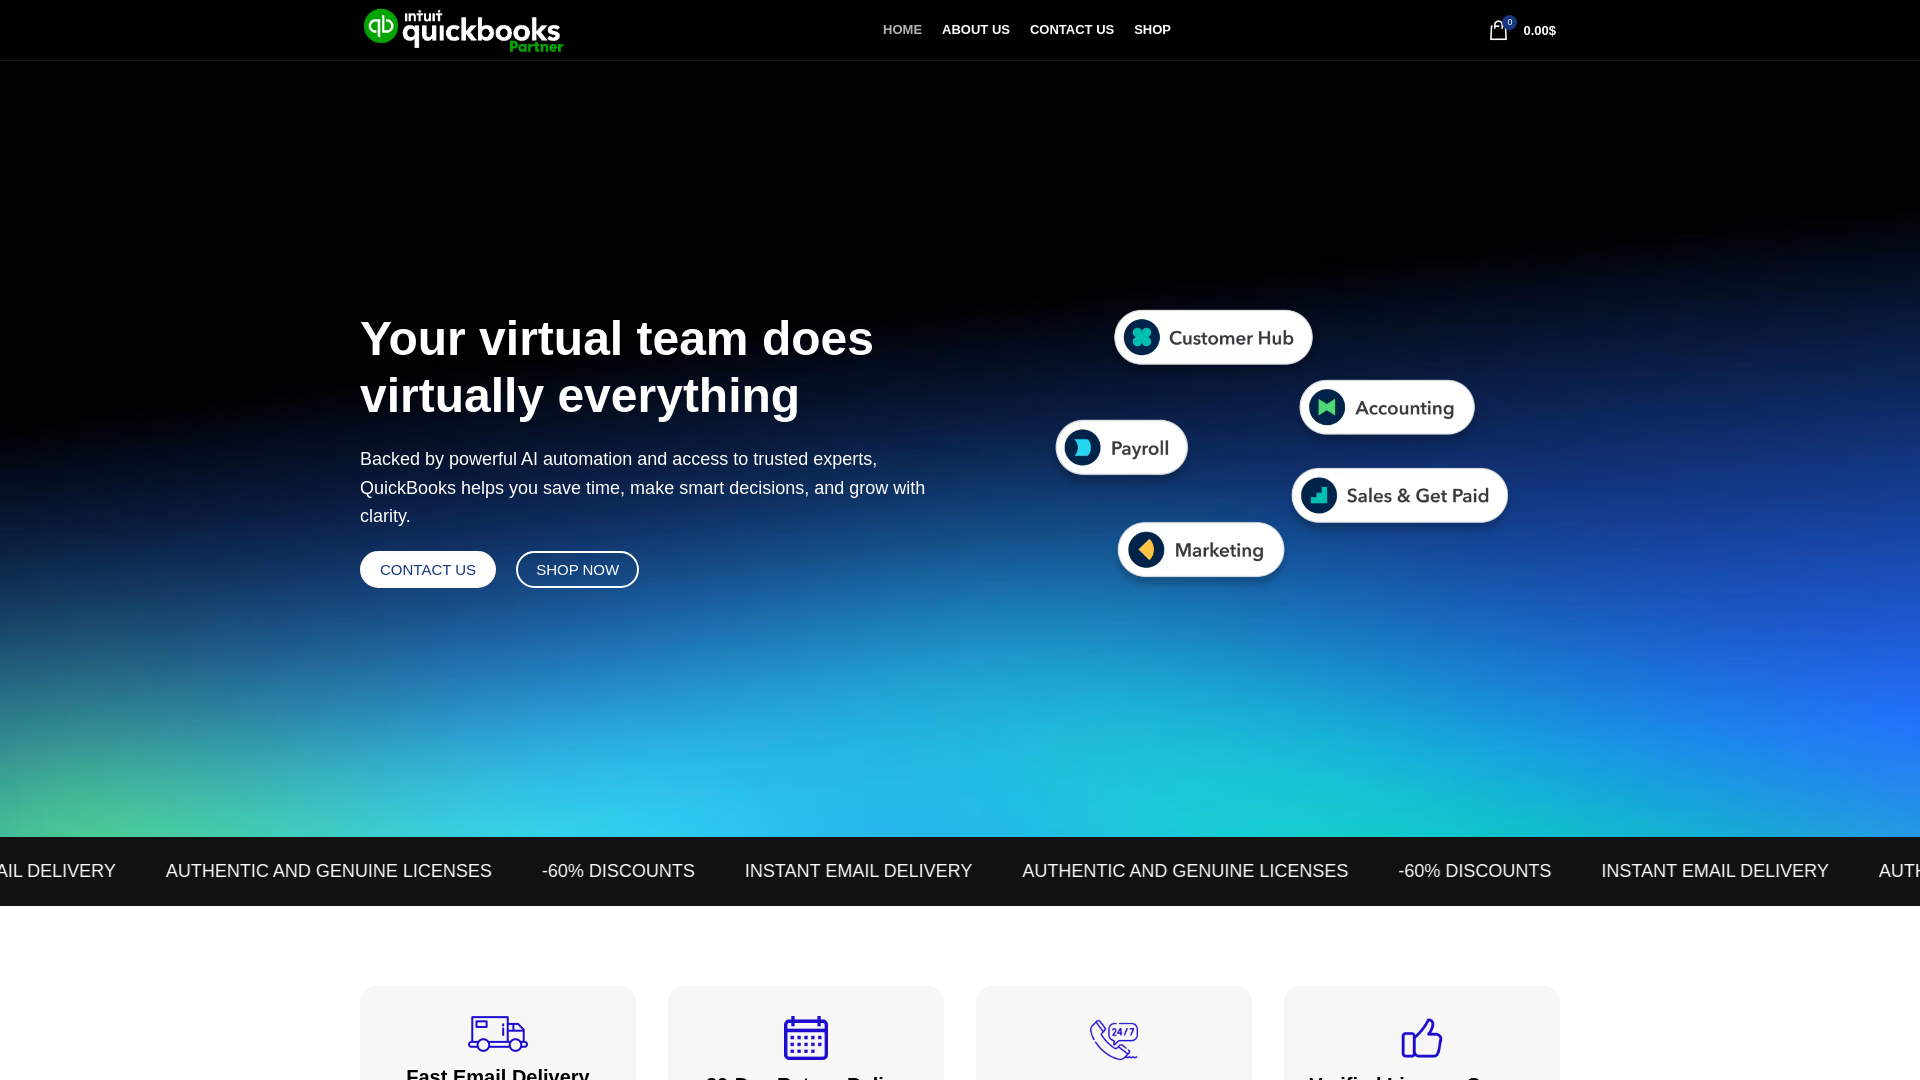1920x1080 pixels.
Task: Click the Marketing pill icon
Action: tap(1146, 550)
